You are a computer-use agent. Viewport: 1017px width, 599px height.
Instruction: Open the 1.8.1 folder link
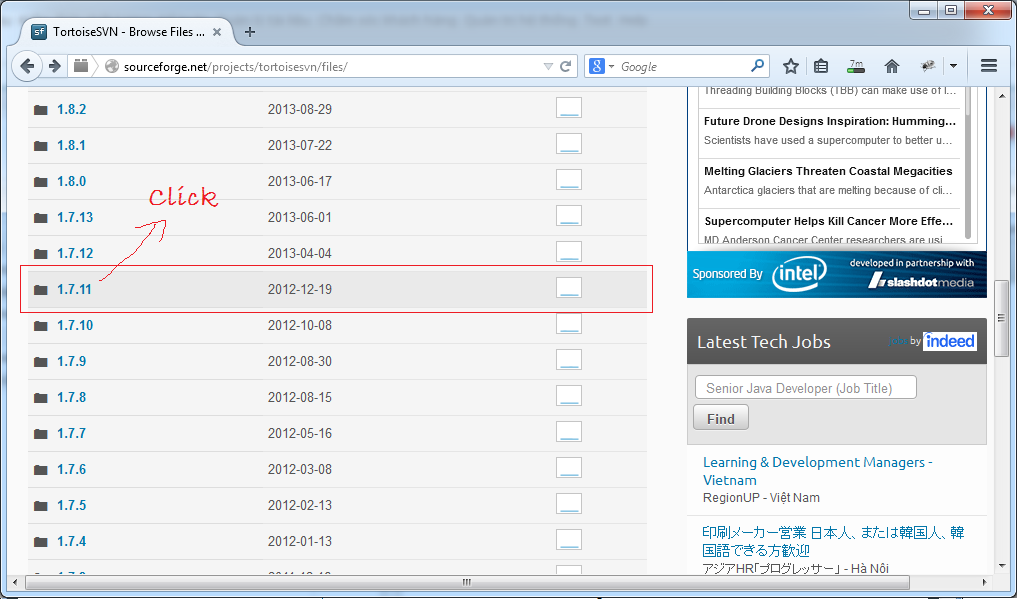point(71,145)
